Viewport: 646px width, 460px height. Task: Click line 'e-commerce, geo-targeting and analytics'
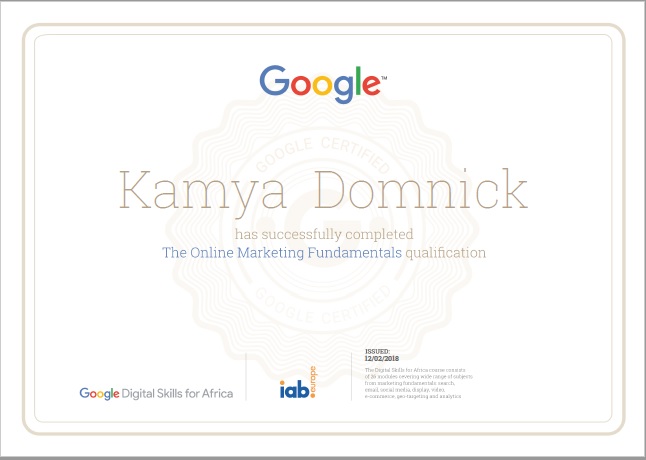coord(413,396)
